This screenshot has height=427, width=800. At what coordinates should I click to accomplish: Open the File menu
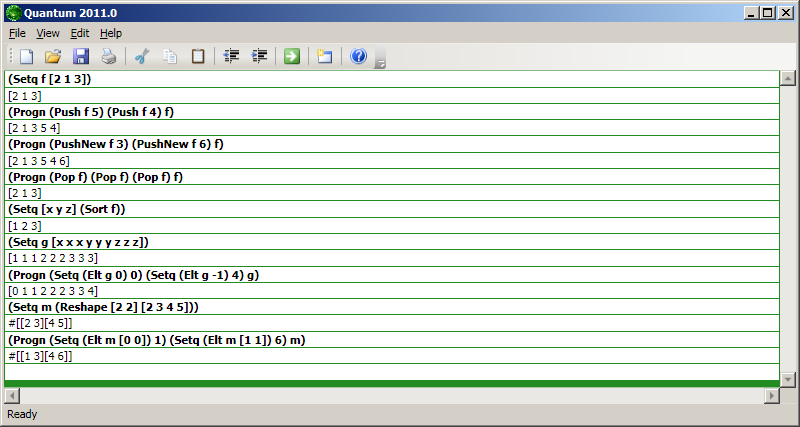pyautogui.click(x=17, y=33)
